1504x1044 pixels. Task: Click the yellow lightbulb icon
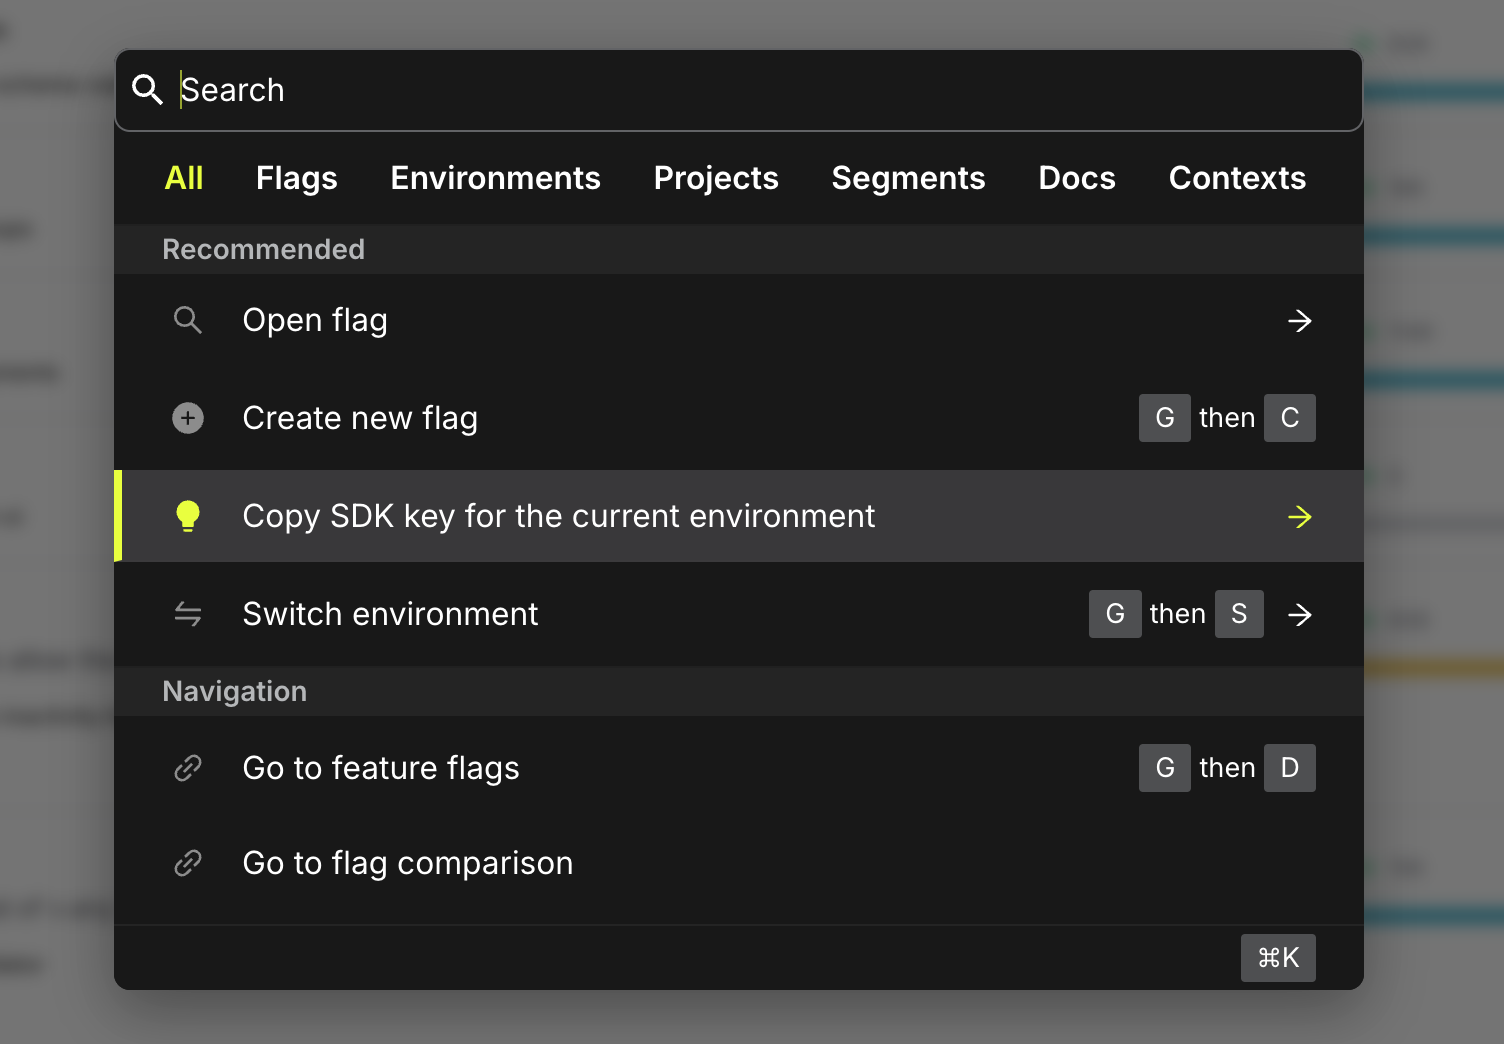click(188, 516)
